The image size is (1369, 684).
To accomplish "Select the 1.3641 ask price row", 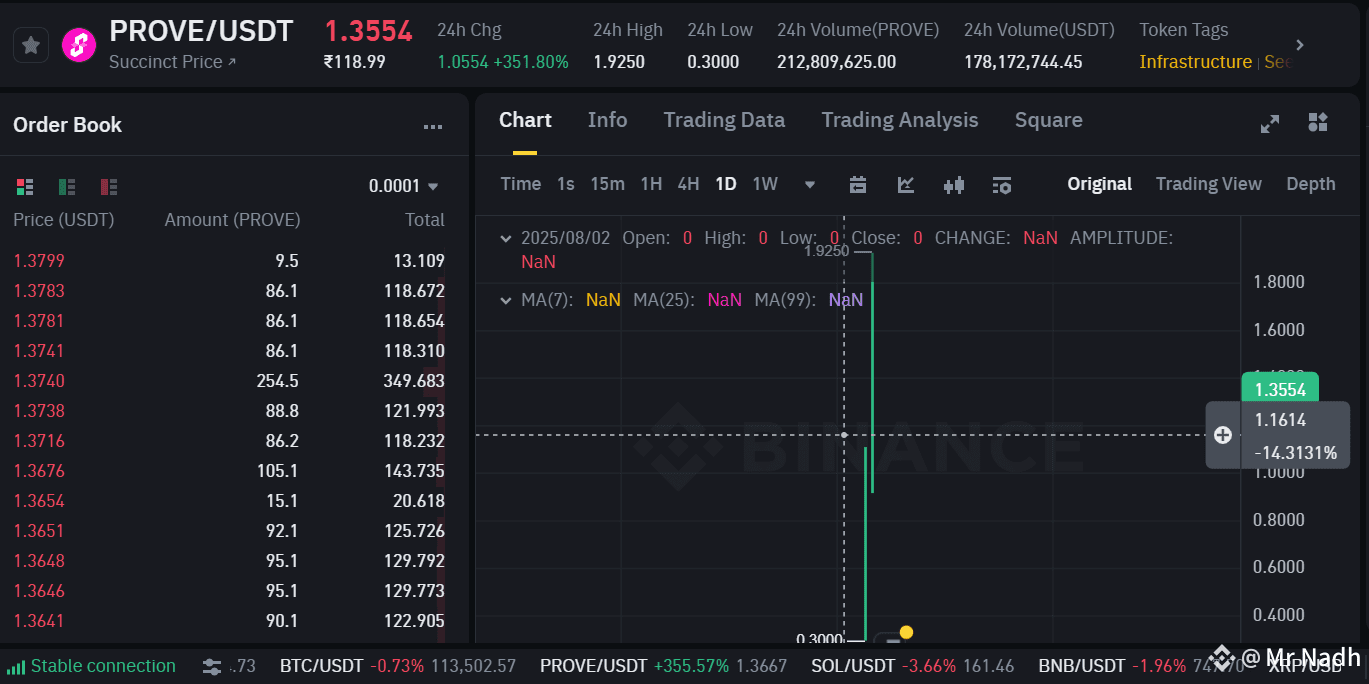I will 229,621.
